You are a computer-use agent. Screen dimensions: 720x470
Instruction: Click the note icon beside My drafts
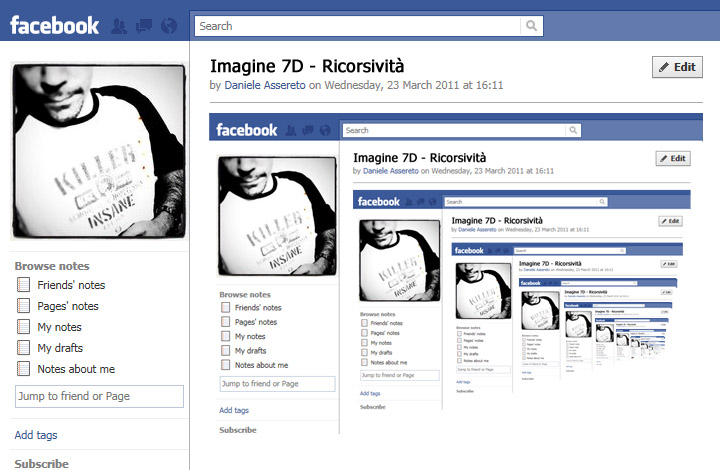point(23,348)
